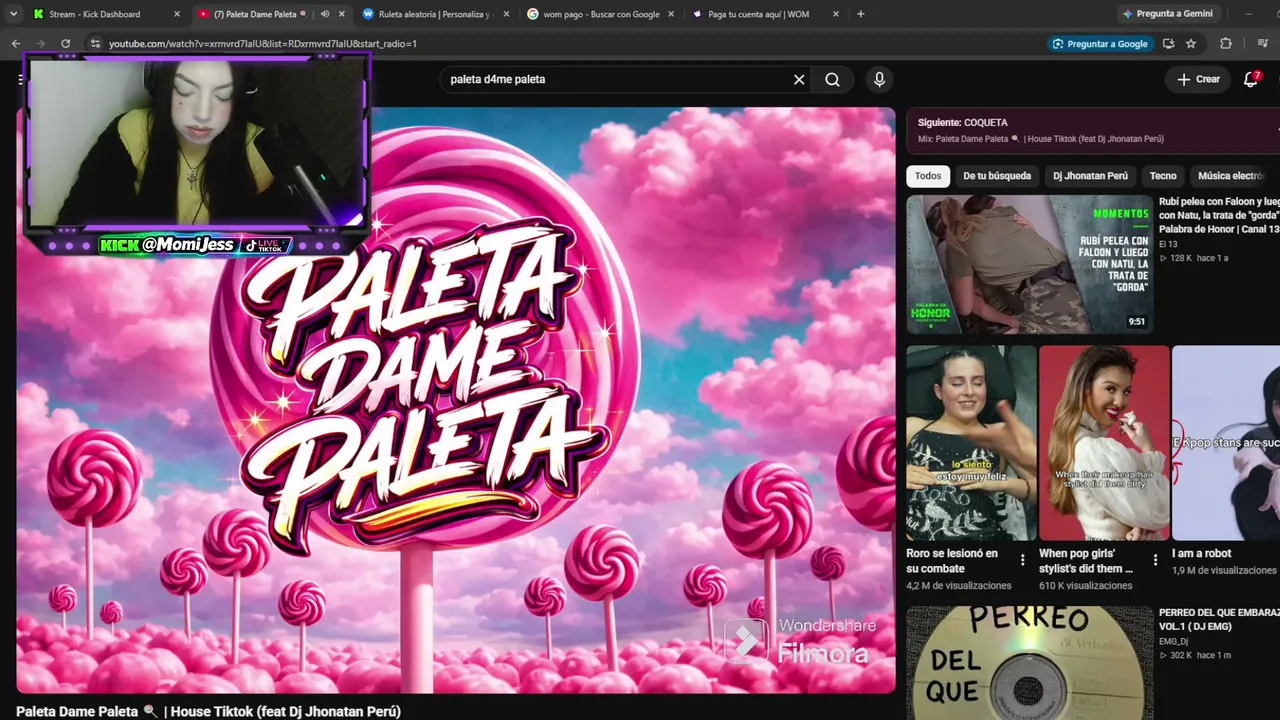The height and width of the screenshot is (720, 1280).
Task: Click Roro se lesionó en su combate title
Action: [x=952, y=561]
